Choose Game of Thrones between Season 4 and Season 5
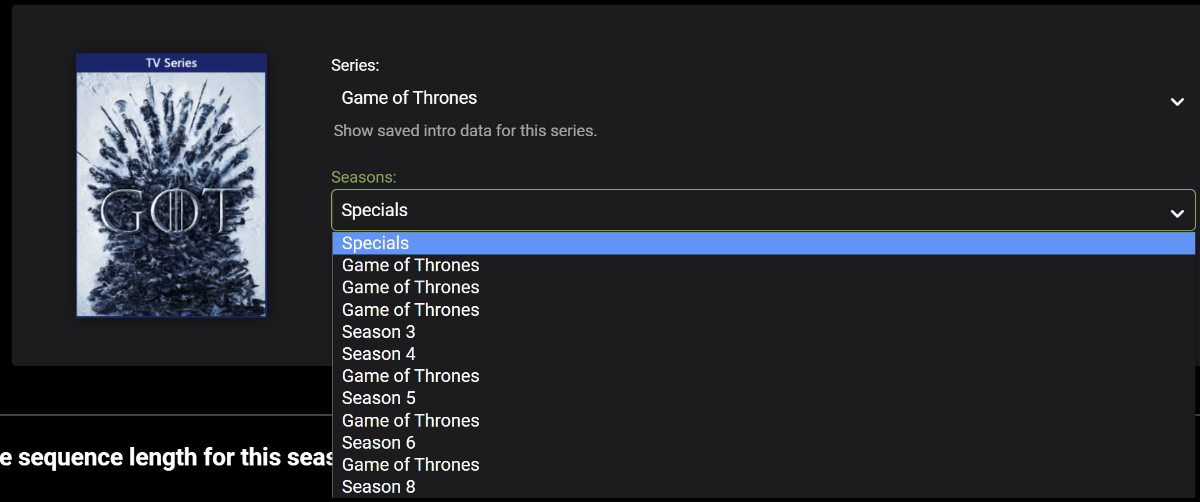Image resolution: width=1200 pixels, height=502 pixels. tap(410, 376)
